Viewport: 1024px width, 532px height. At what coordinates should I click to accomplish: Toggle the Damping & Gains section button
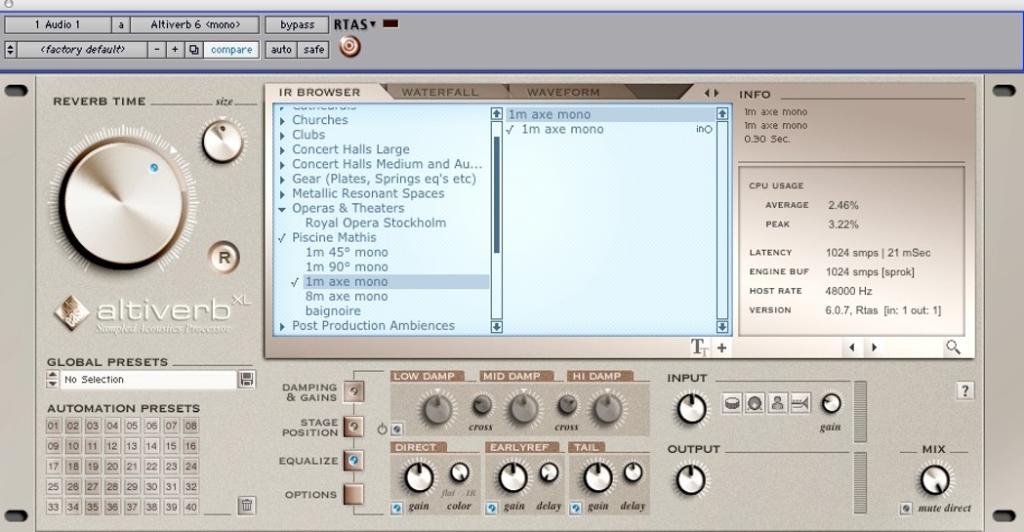pos(353,392)
